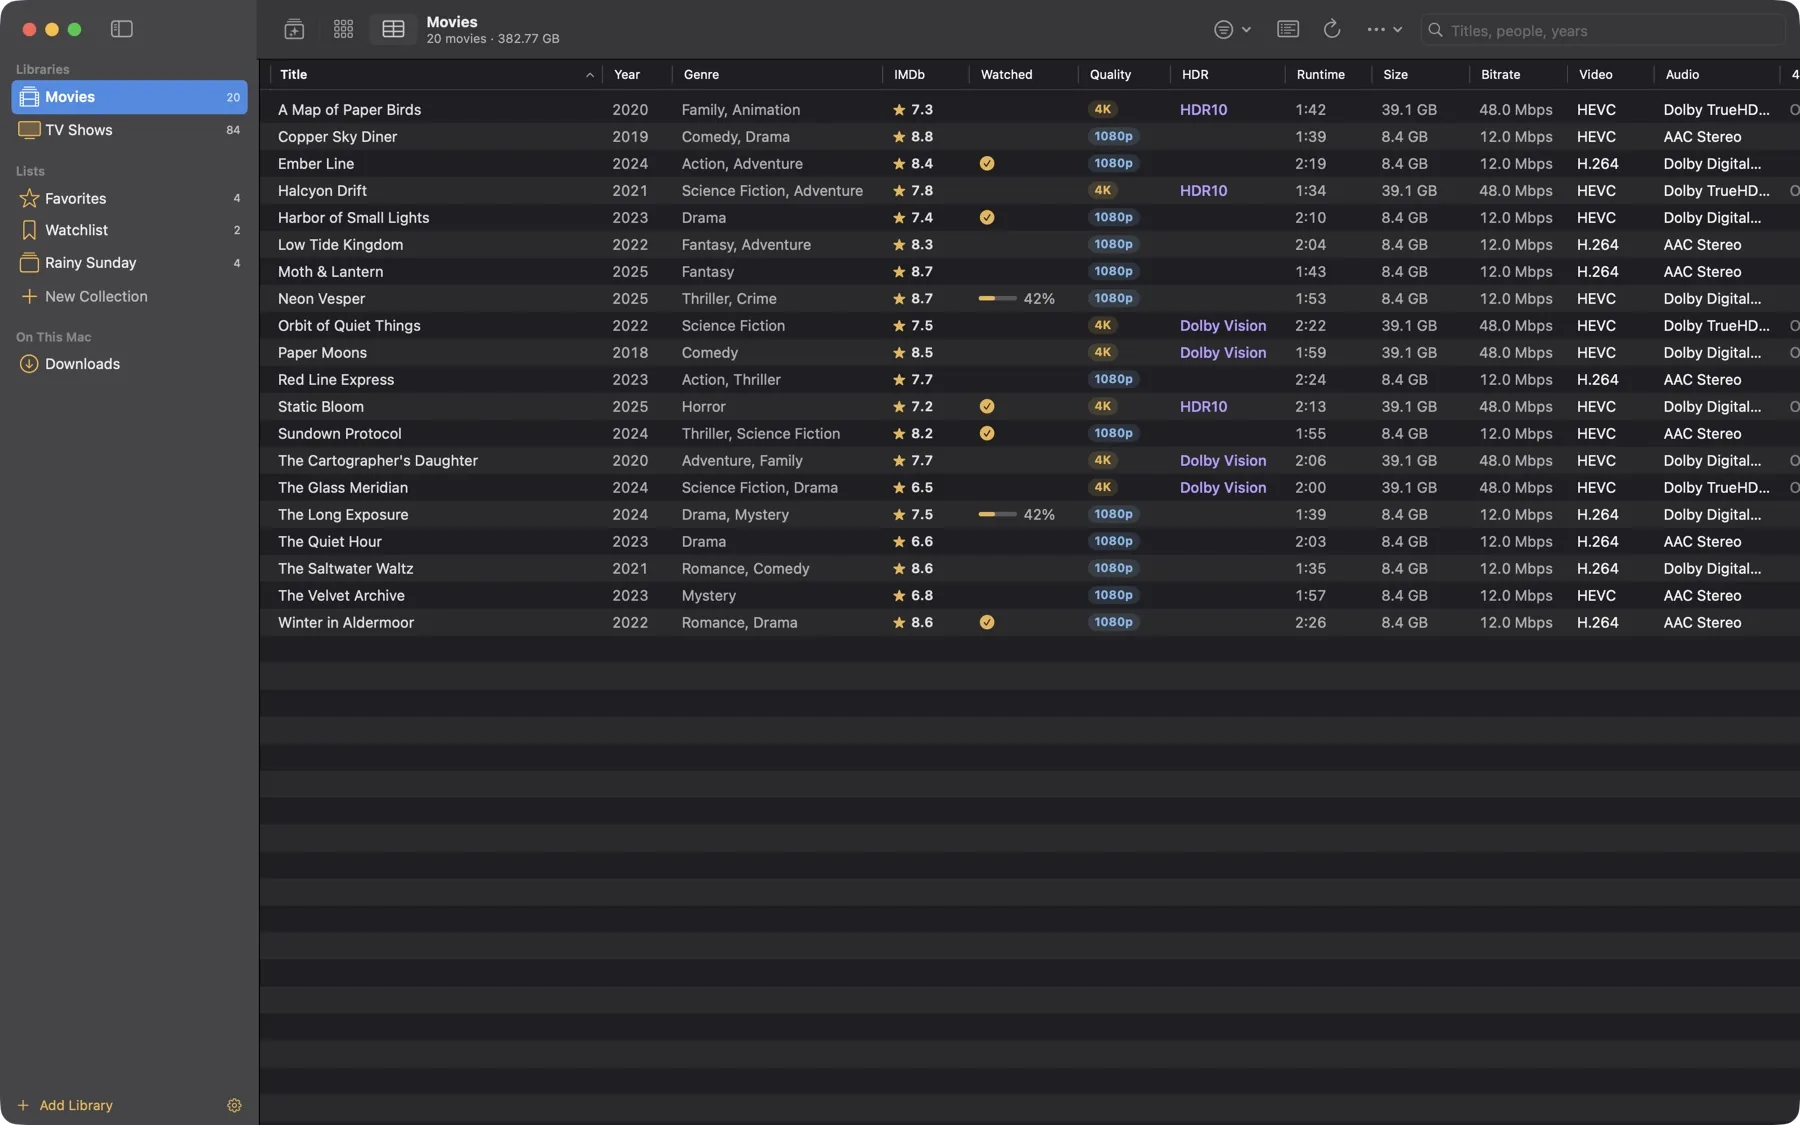The height and width of the screenshot is (1125, 1800).
Task: Click the rating star for The Quiet Hour
Action: [x=899, y=542]
